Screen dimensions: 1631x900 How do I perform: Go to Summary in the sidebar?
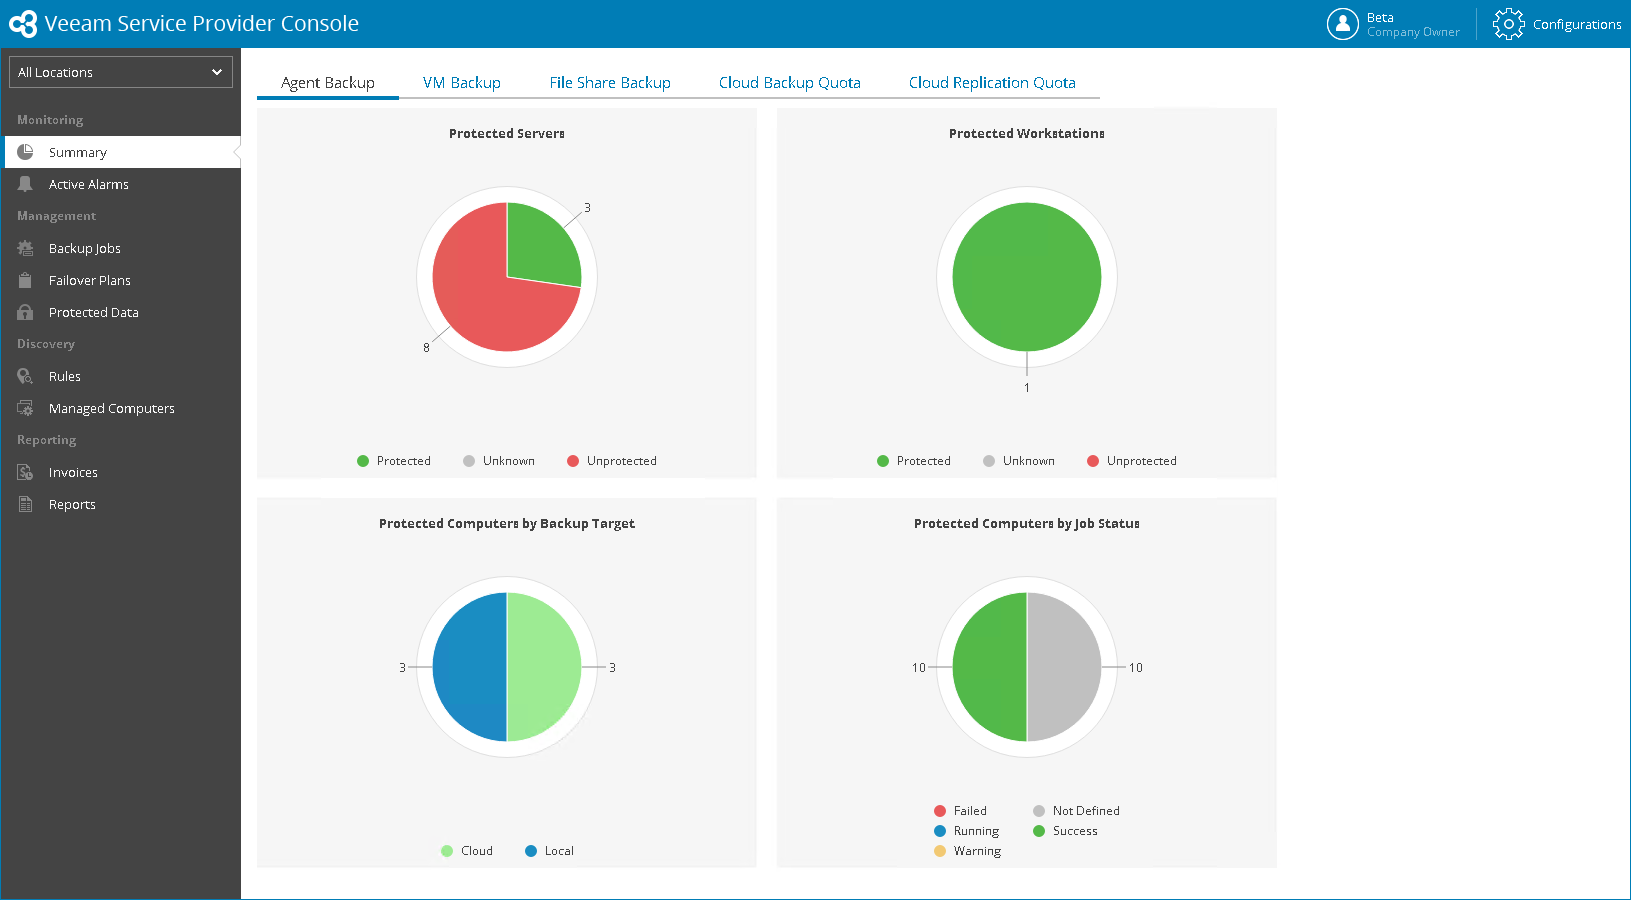[x=121, y=152]
